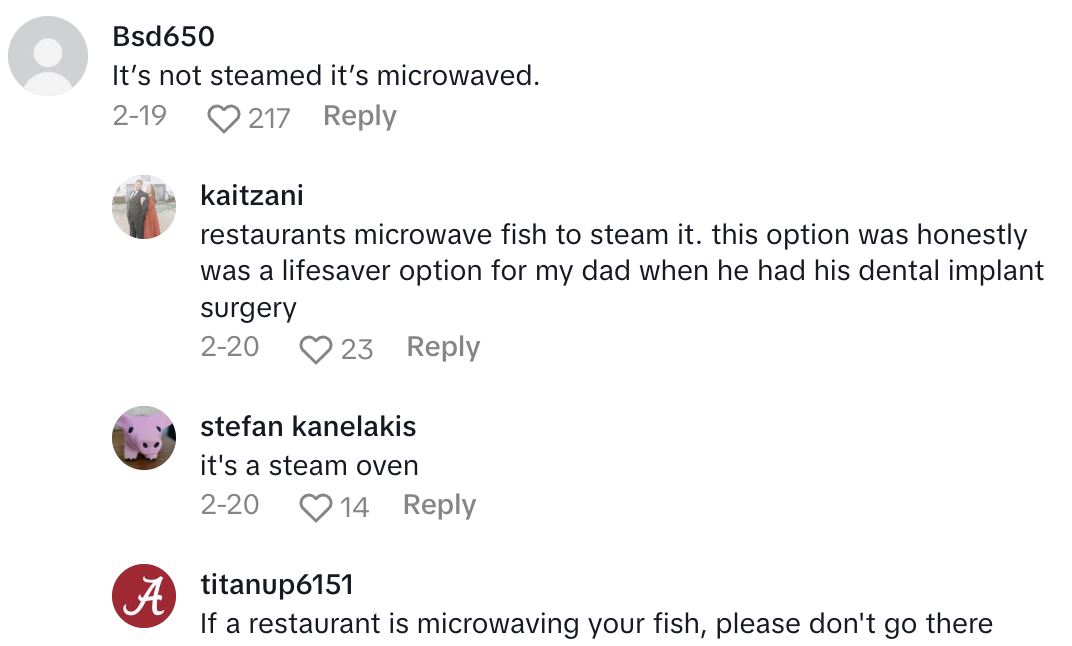Go to stefan kanelakis username link
Image resolution: width=1072 pixels, height=646 pixels.
[308, 427]
